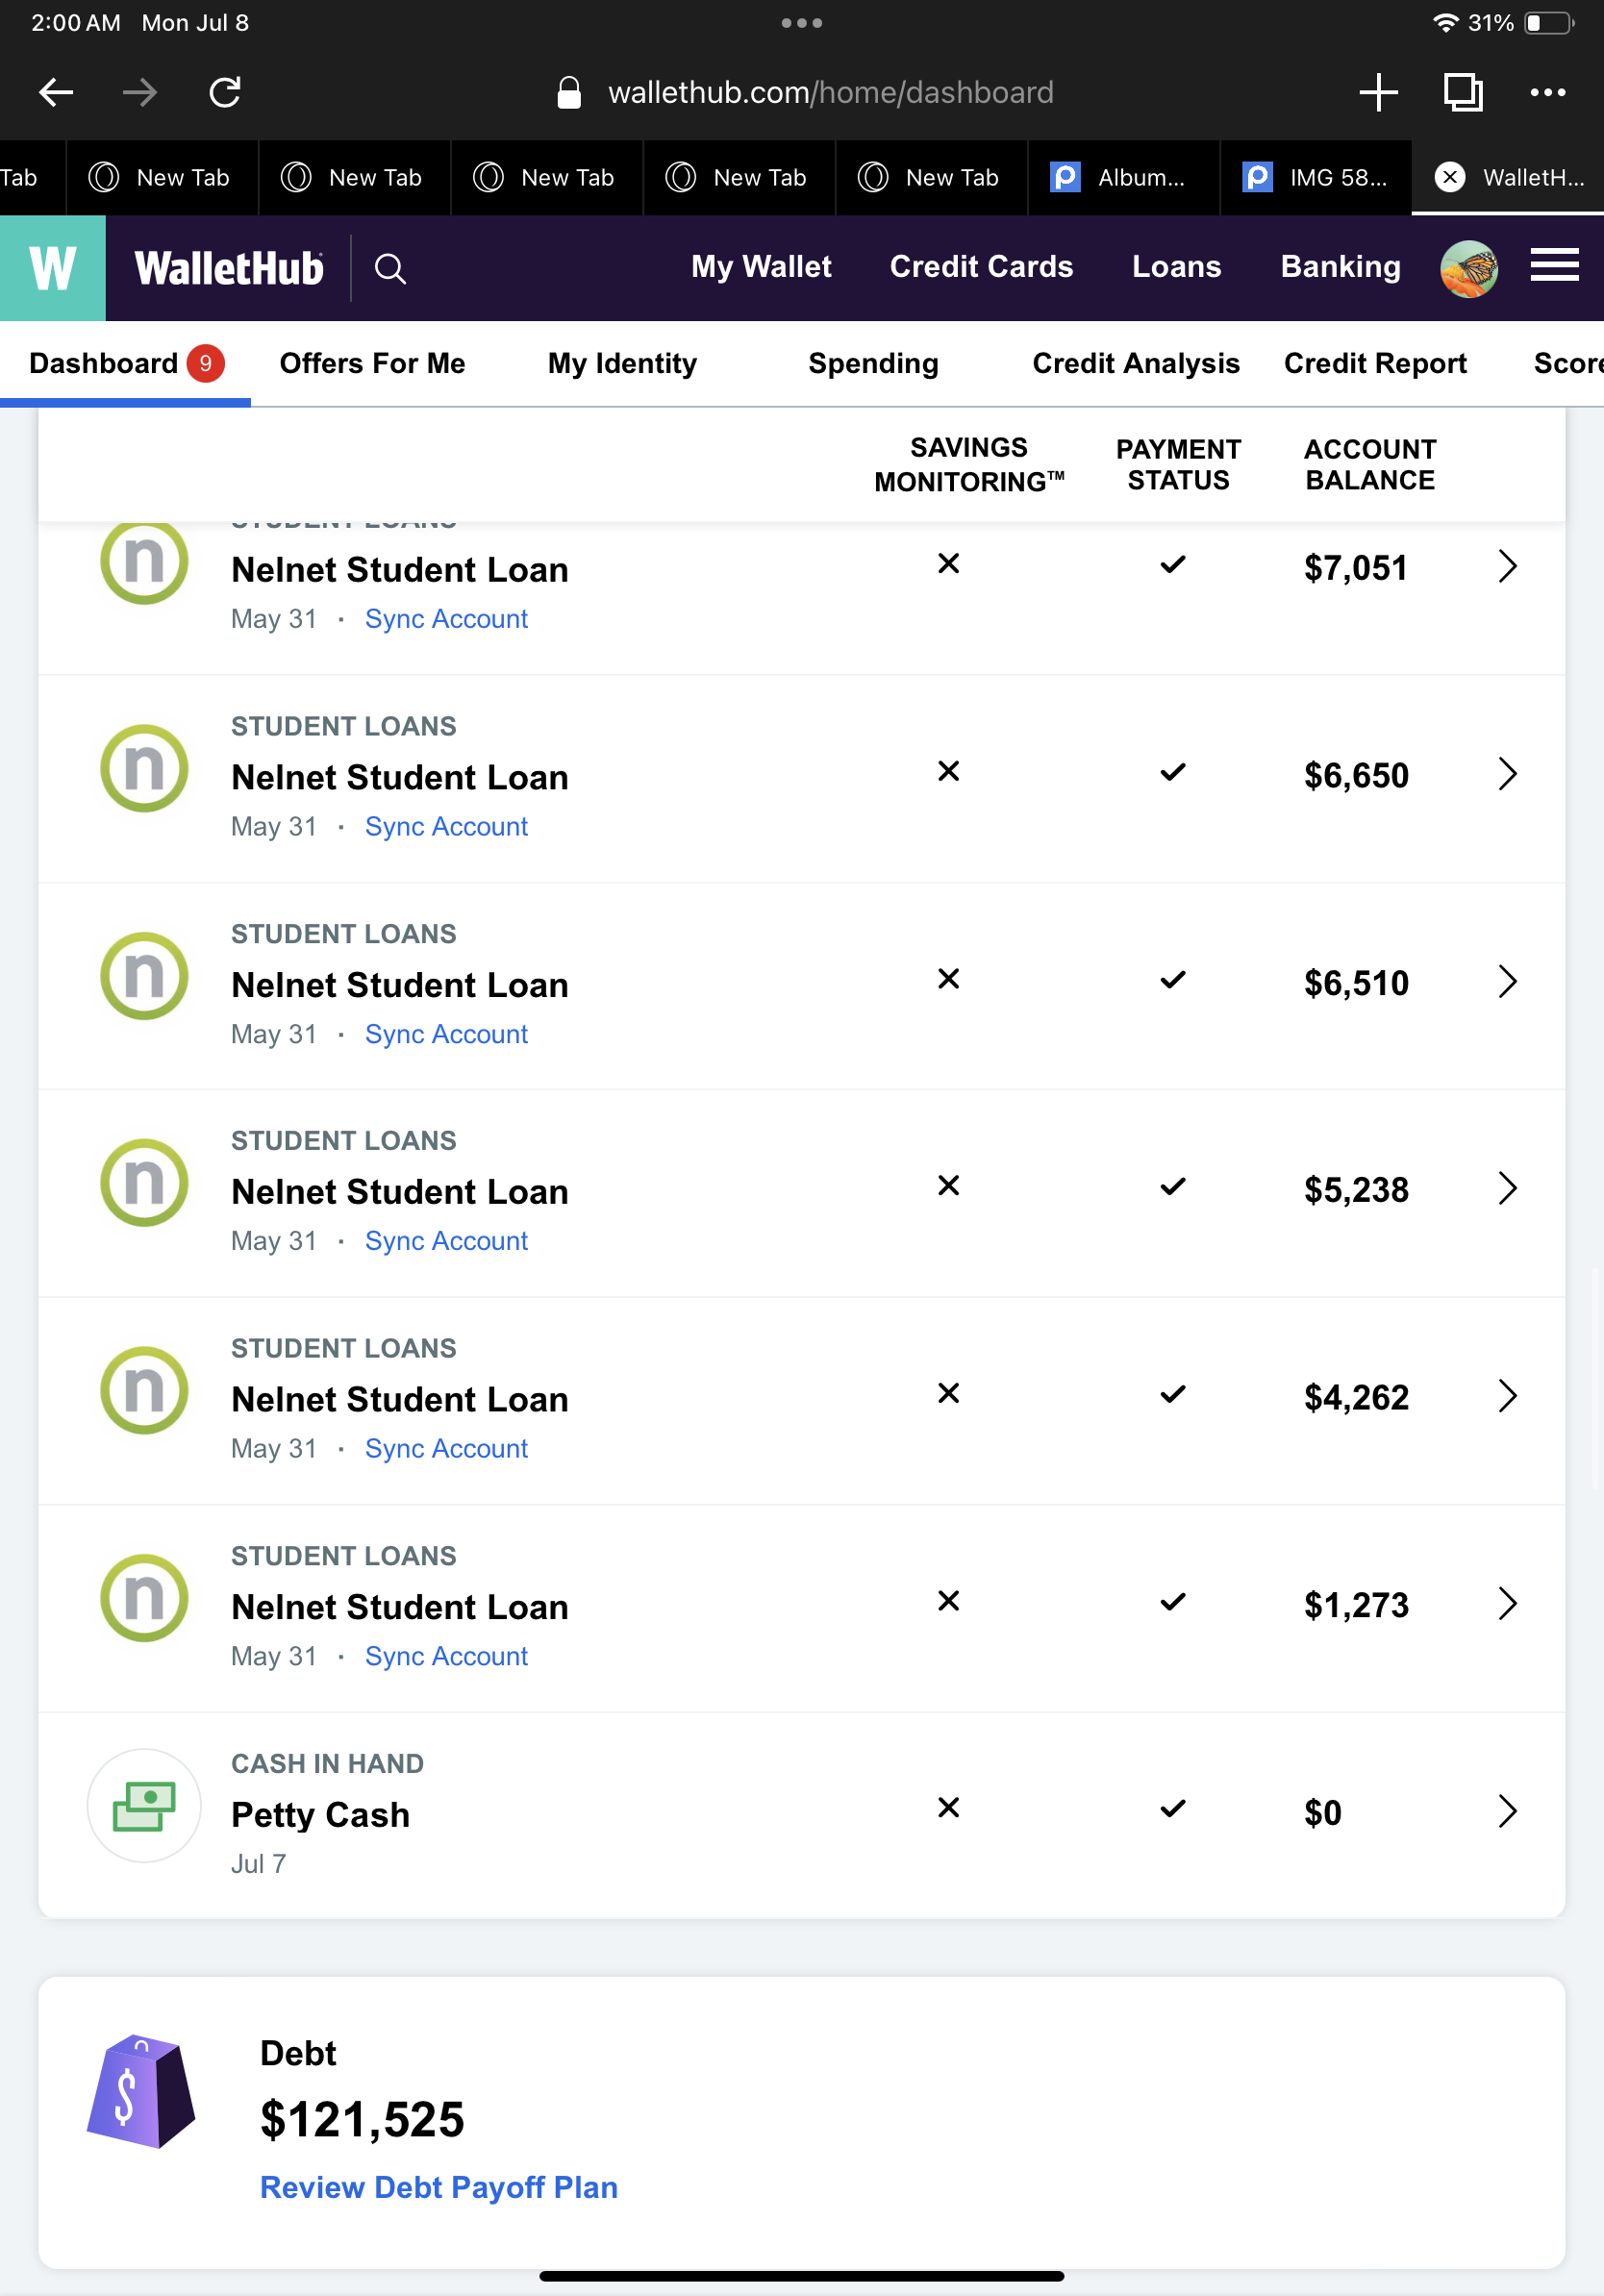Click Sync Account for $6,650 loan

click(446, 827)
